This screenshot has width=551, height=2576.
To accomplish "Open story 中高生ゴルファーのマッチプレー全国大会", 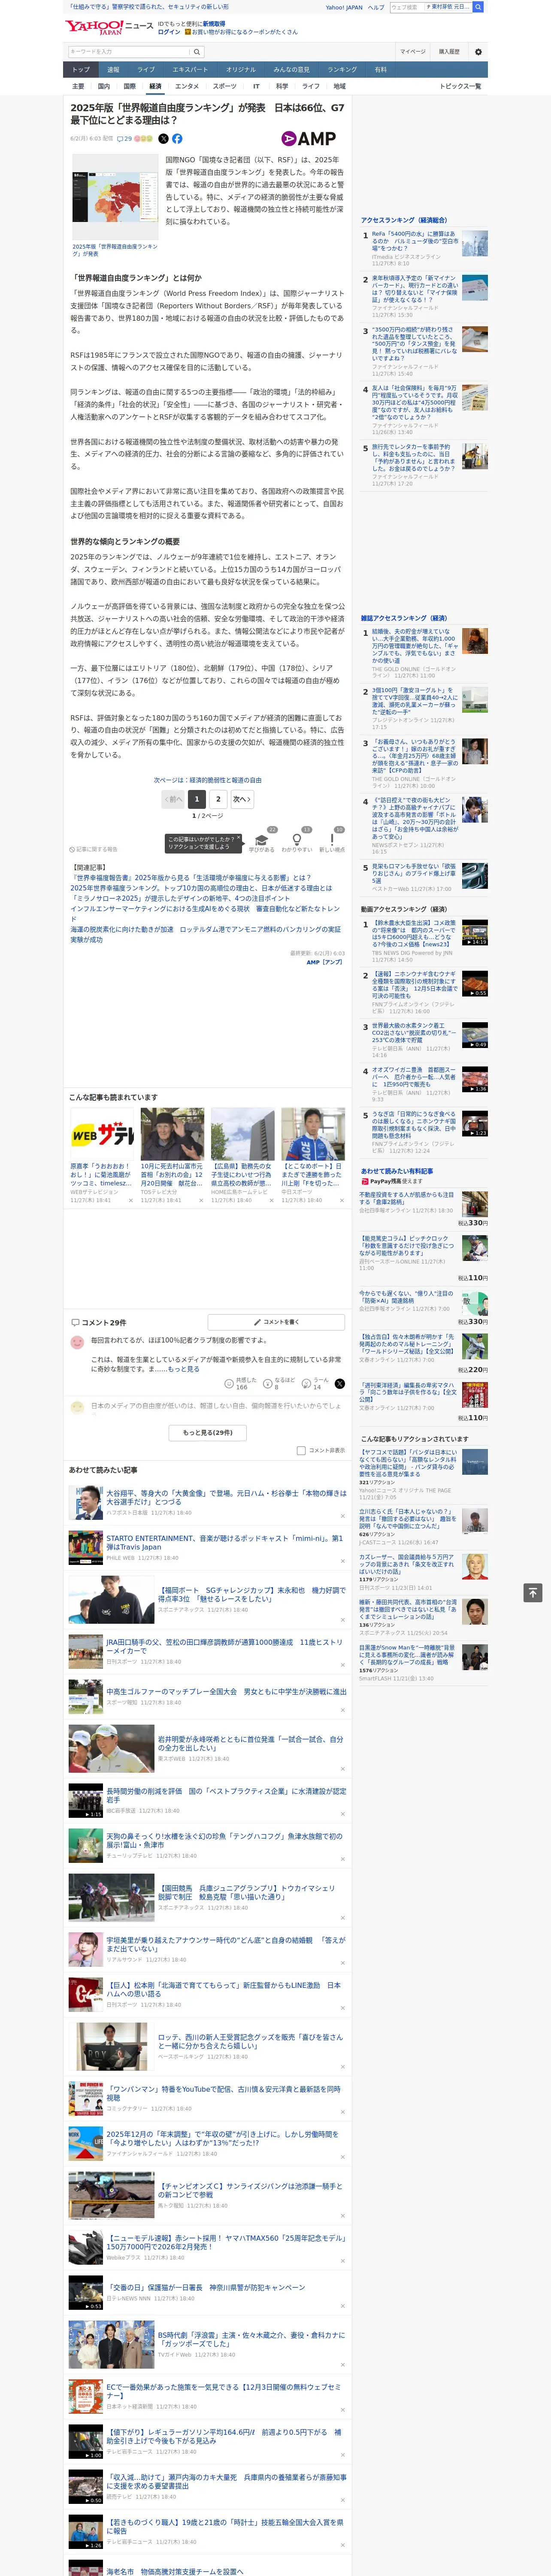I will (226, 1692).
